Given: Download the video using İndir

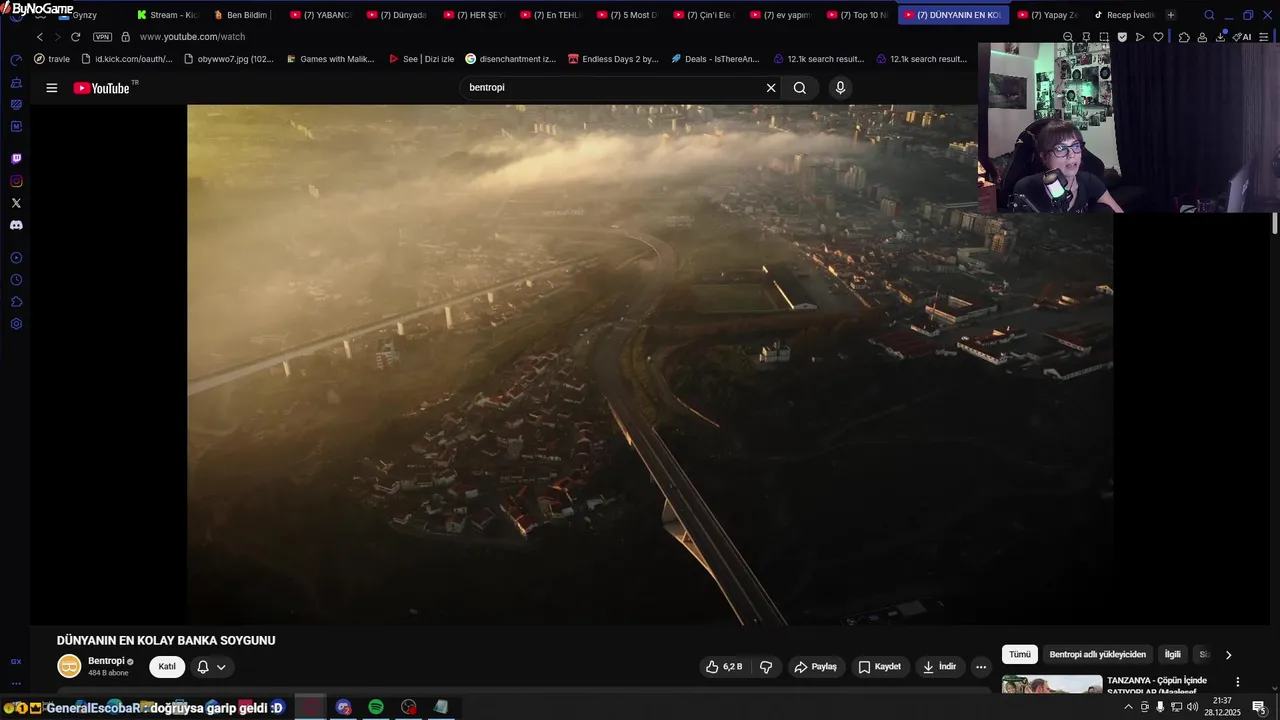Looking at the screenshot, I should click(939, 667).
